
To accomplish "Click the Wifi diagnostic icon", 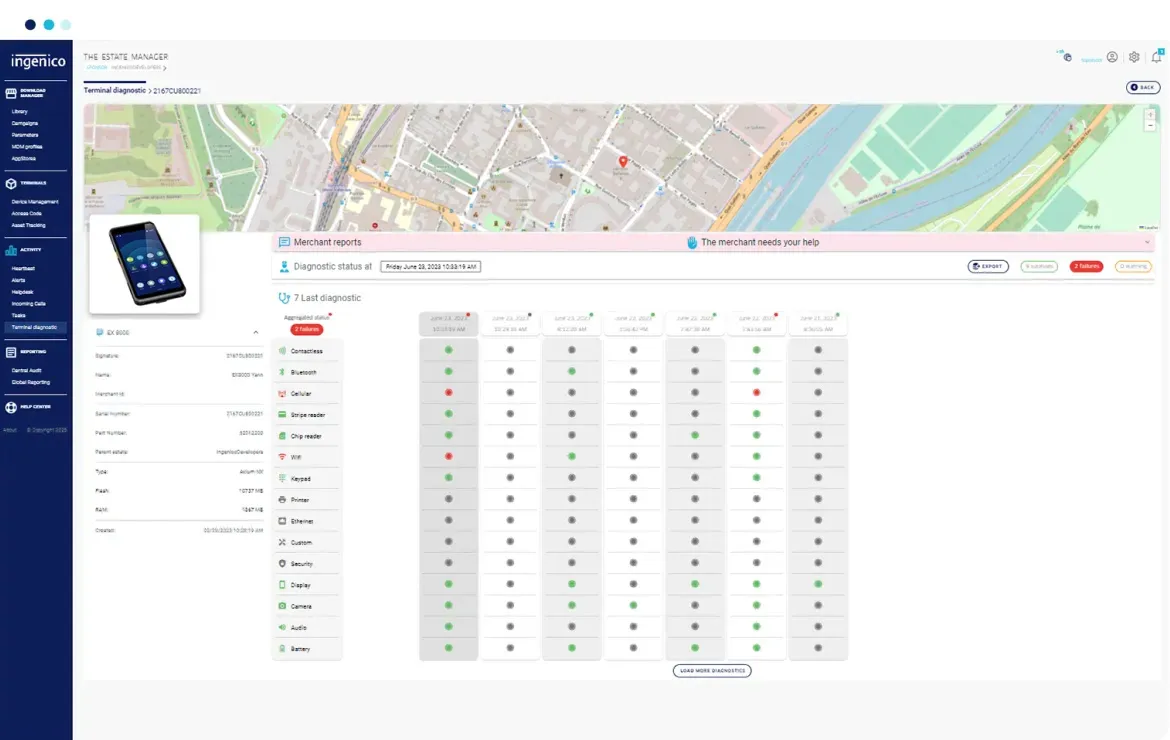I will click(282, 457).
